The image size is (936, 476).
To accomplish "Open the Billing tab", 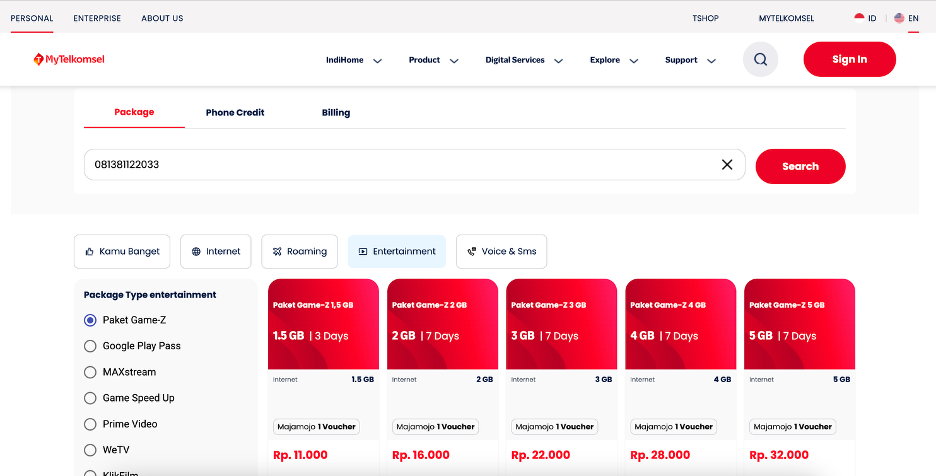I will coord(336,112).
